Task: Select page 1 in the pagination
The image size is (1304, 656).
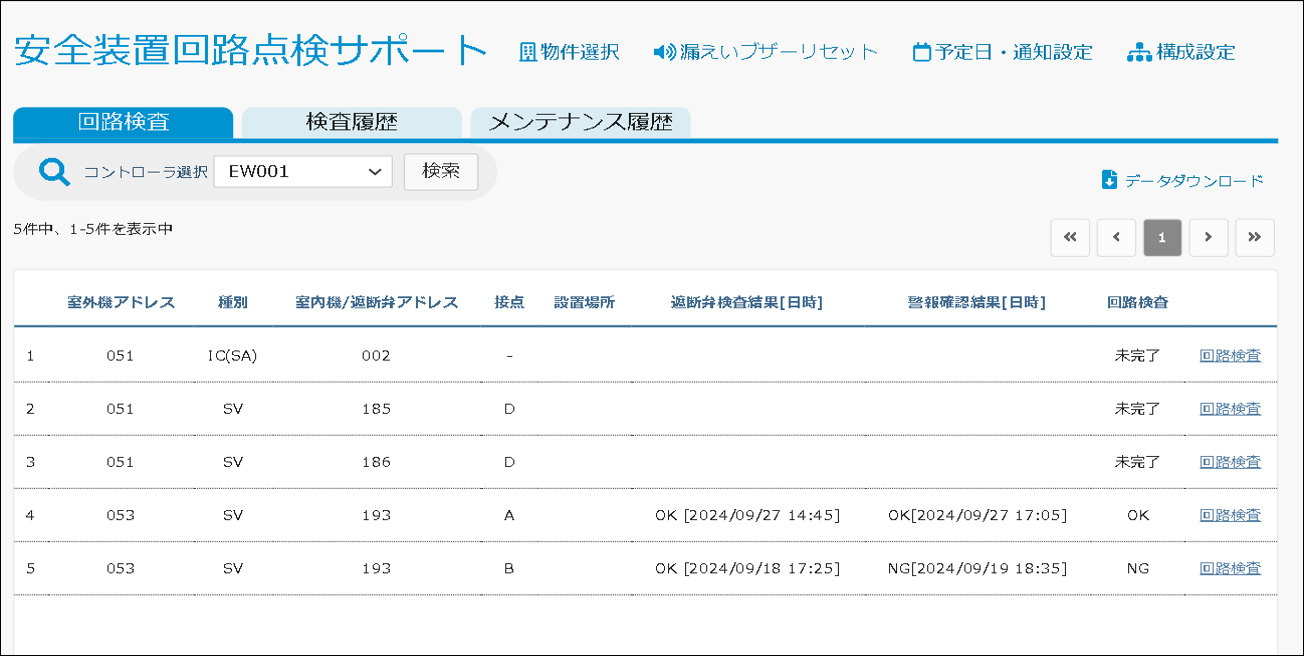Action: [x=1162, y=238]
